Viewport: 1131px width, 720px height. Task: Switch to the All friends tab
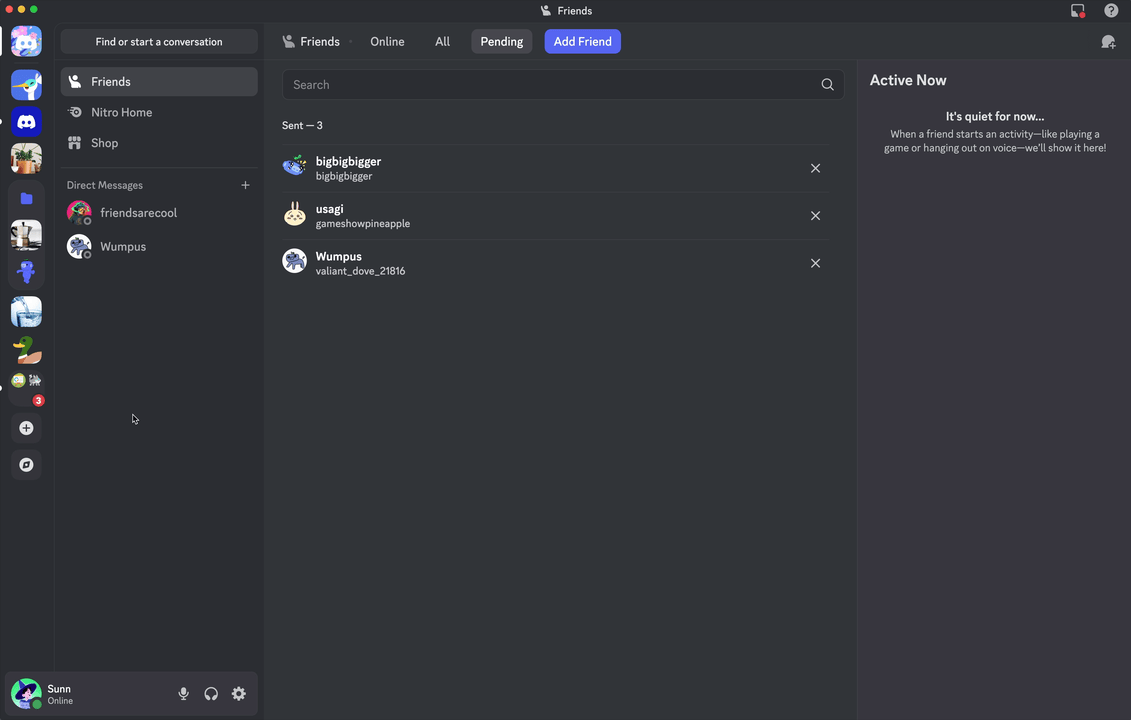click(x=442, y=42)
